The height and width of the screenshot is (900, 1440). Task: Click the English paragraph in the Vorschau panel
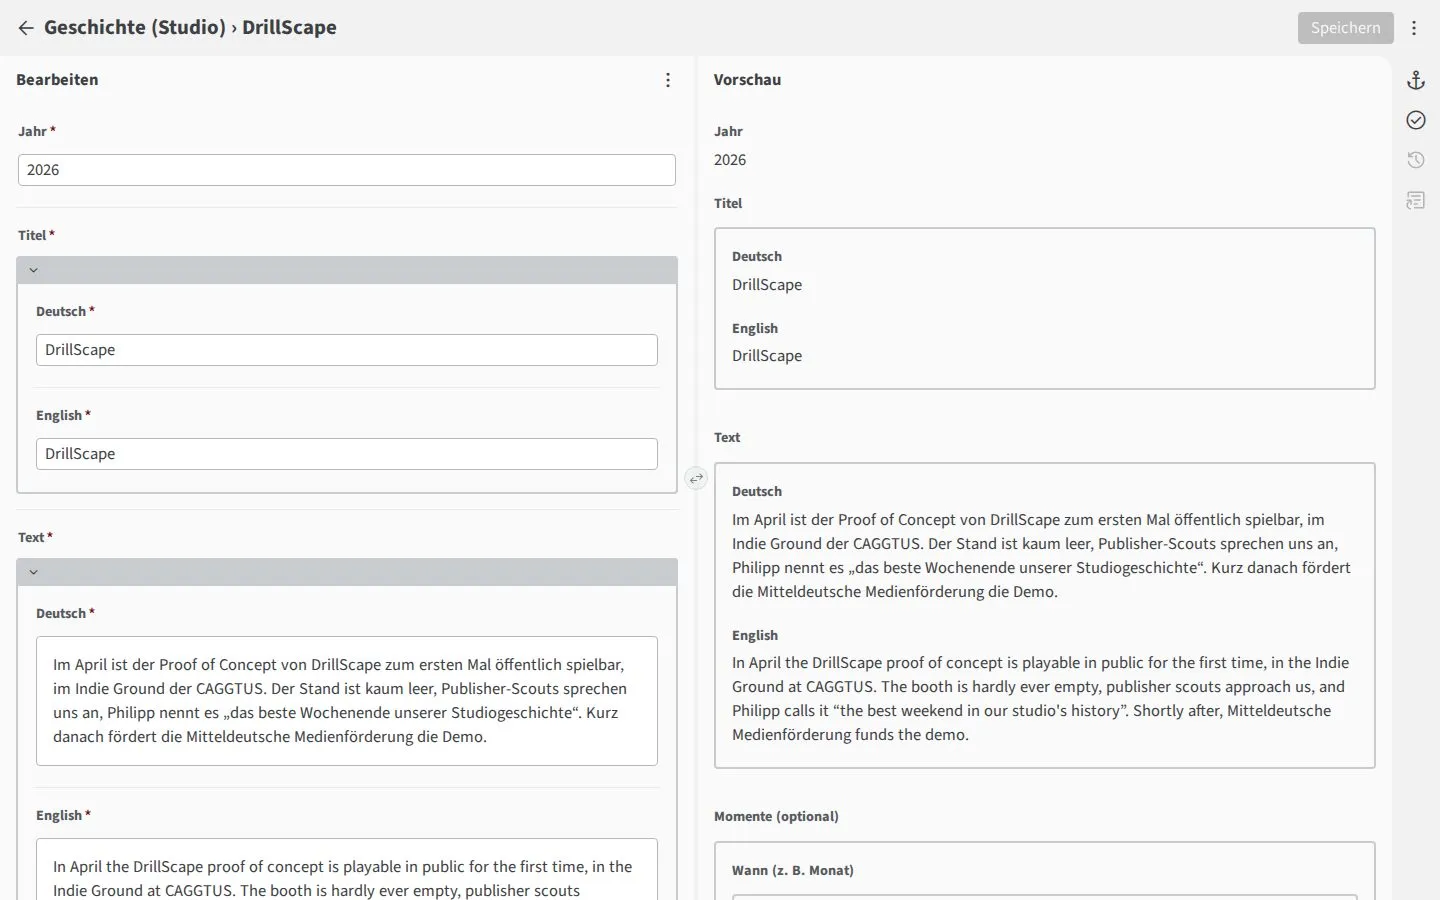tap(1041, 699)
